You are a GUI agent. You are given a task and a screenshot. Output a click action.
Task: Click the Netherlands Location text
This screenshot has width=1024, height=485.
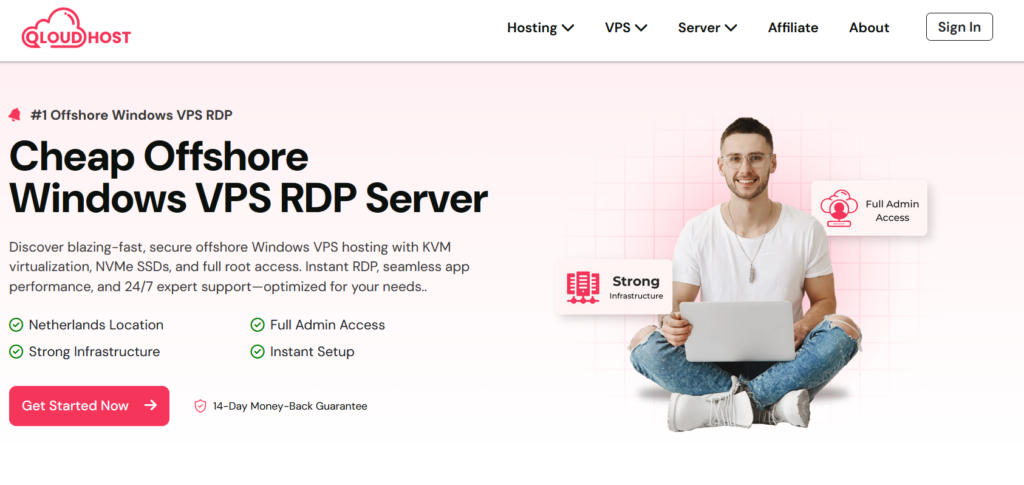[x=96, y=324]
